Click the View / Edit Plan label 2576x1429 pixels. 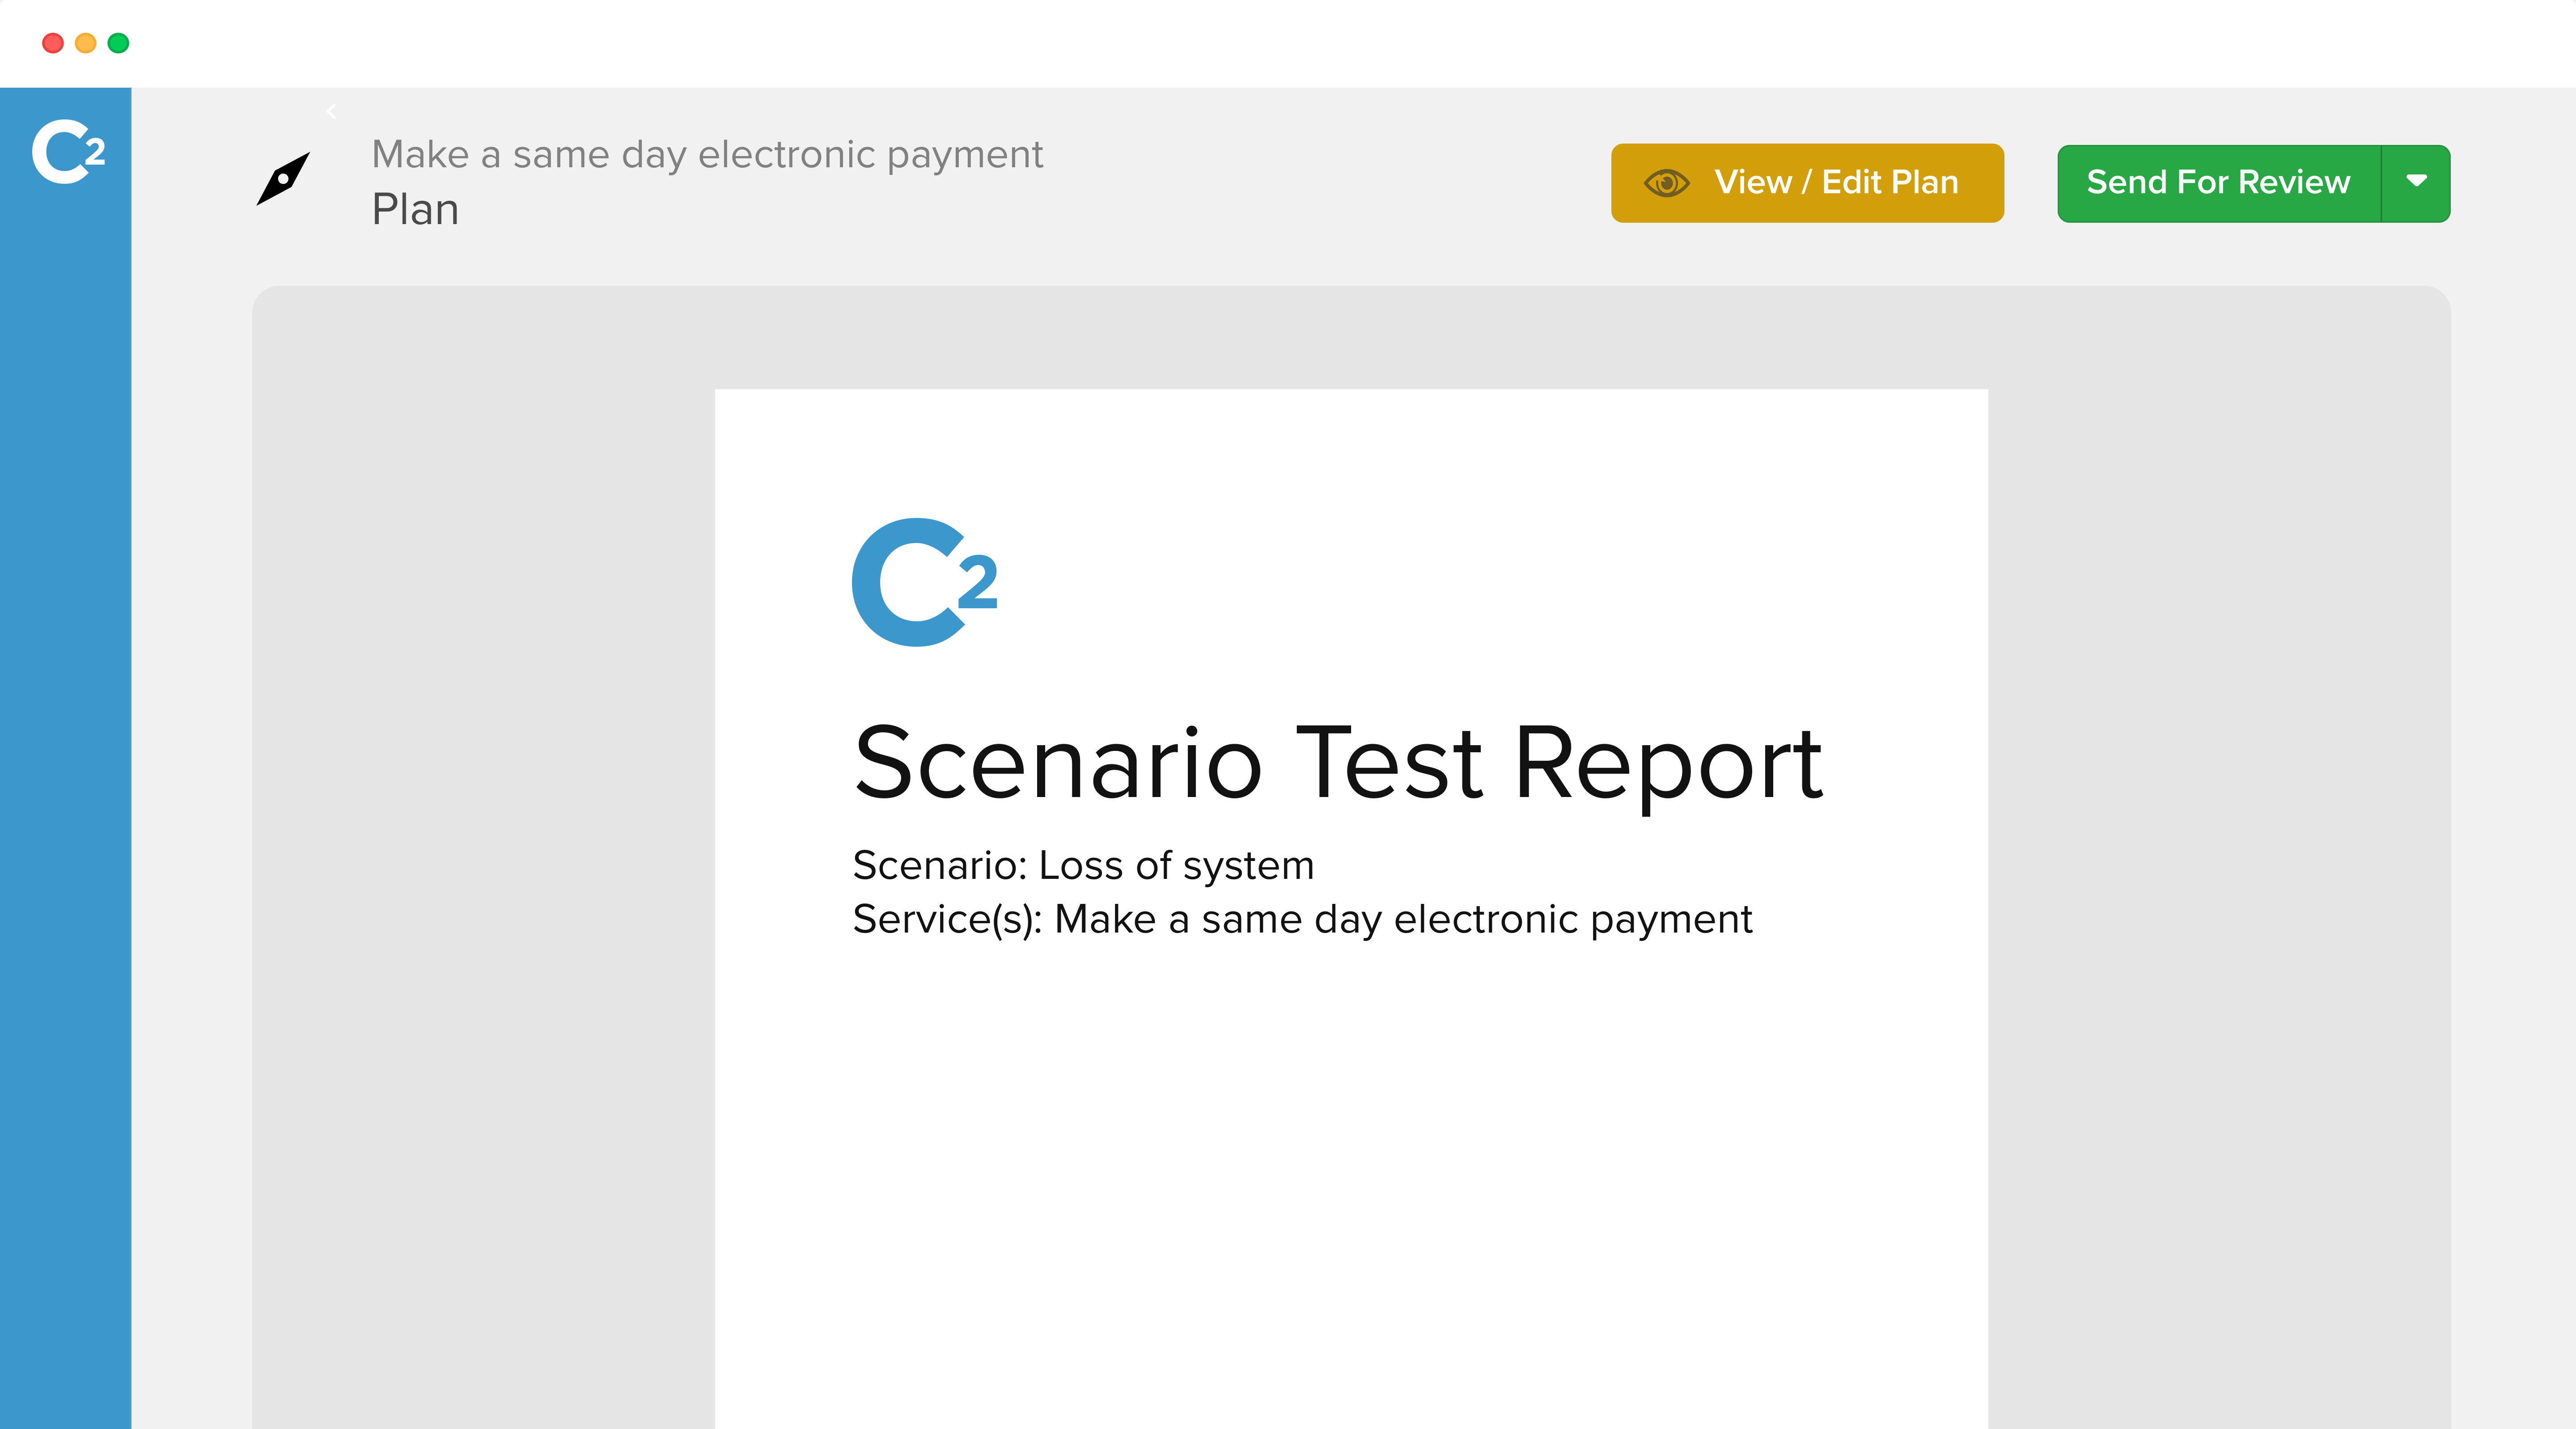[x=1836, y=183]
